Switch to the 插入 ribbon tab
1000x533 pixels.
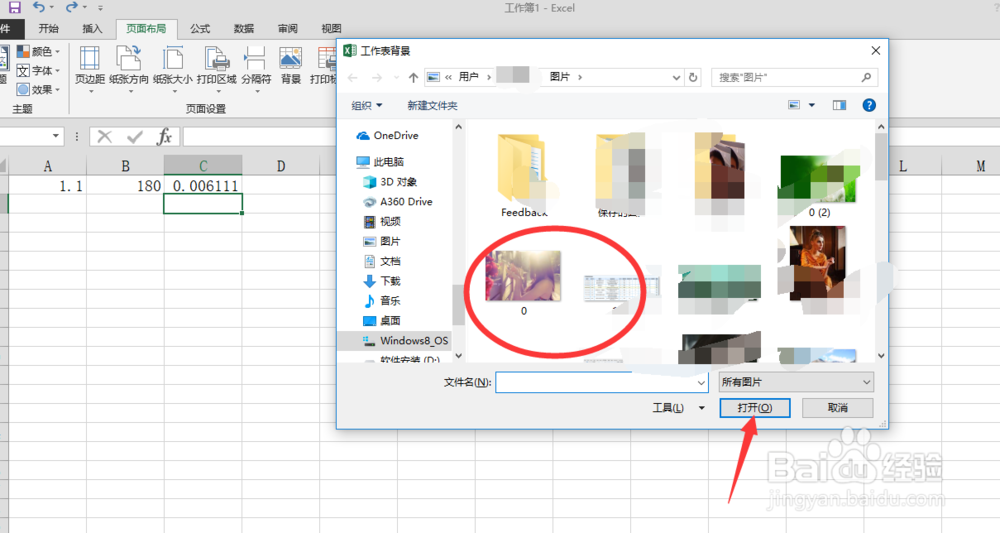92,29
